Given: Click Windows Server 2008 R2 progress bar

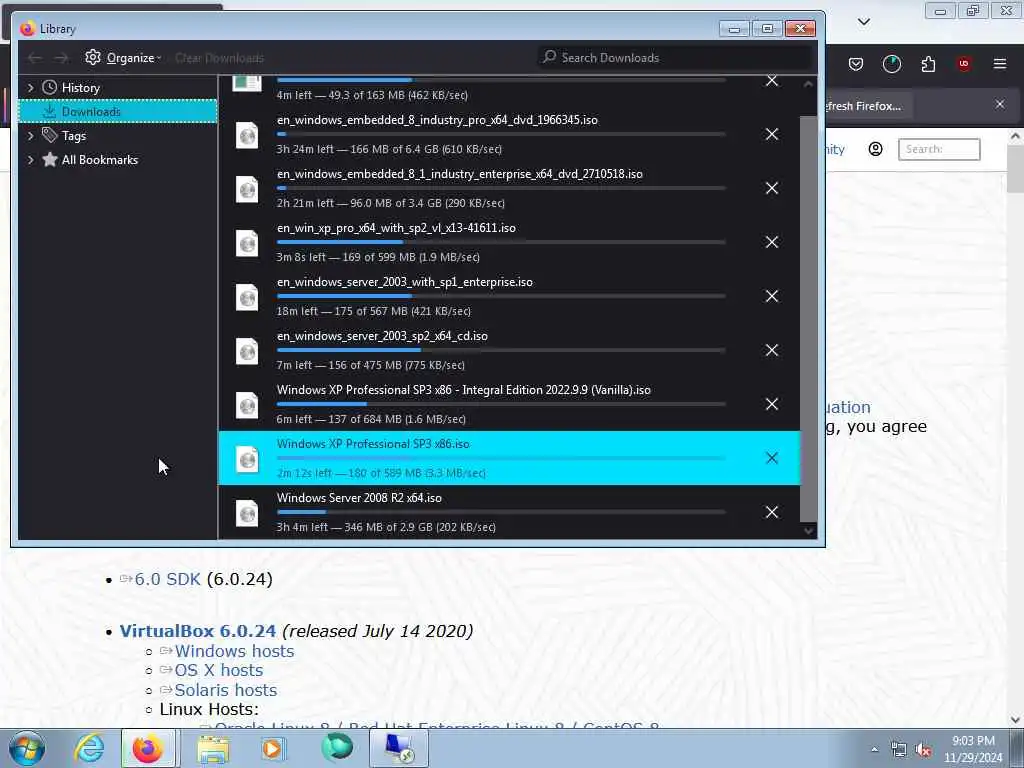Looking at the screenshot, I should click(x=501, y=512).
